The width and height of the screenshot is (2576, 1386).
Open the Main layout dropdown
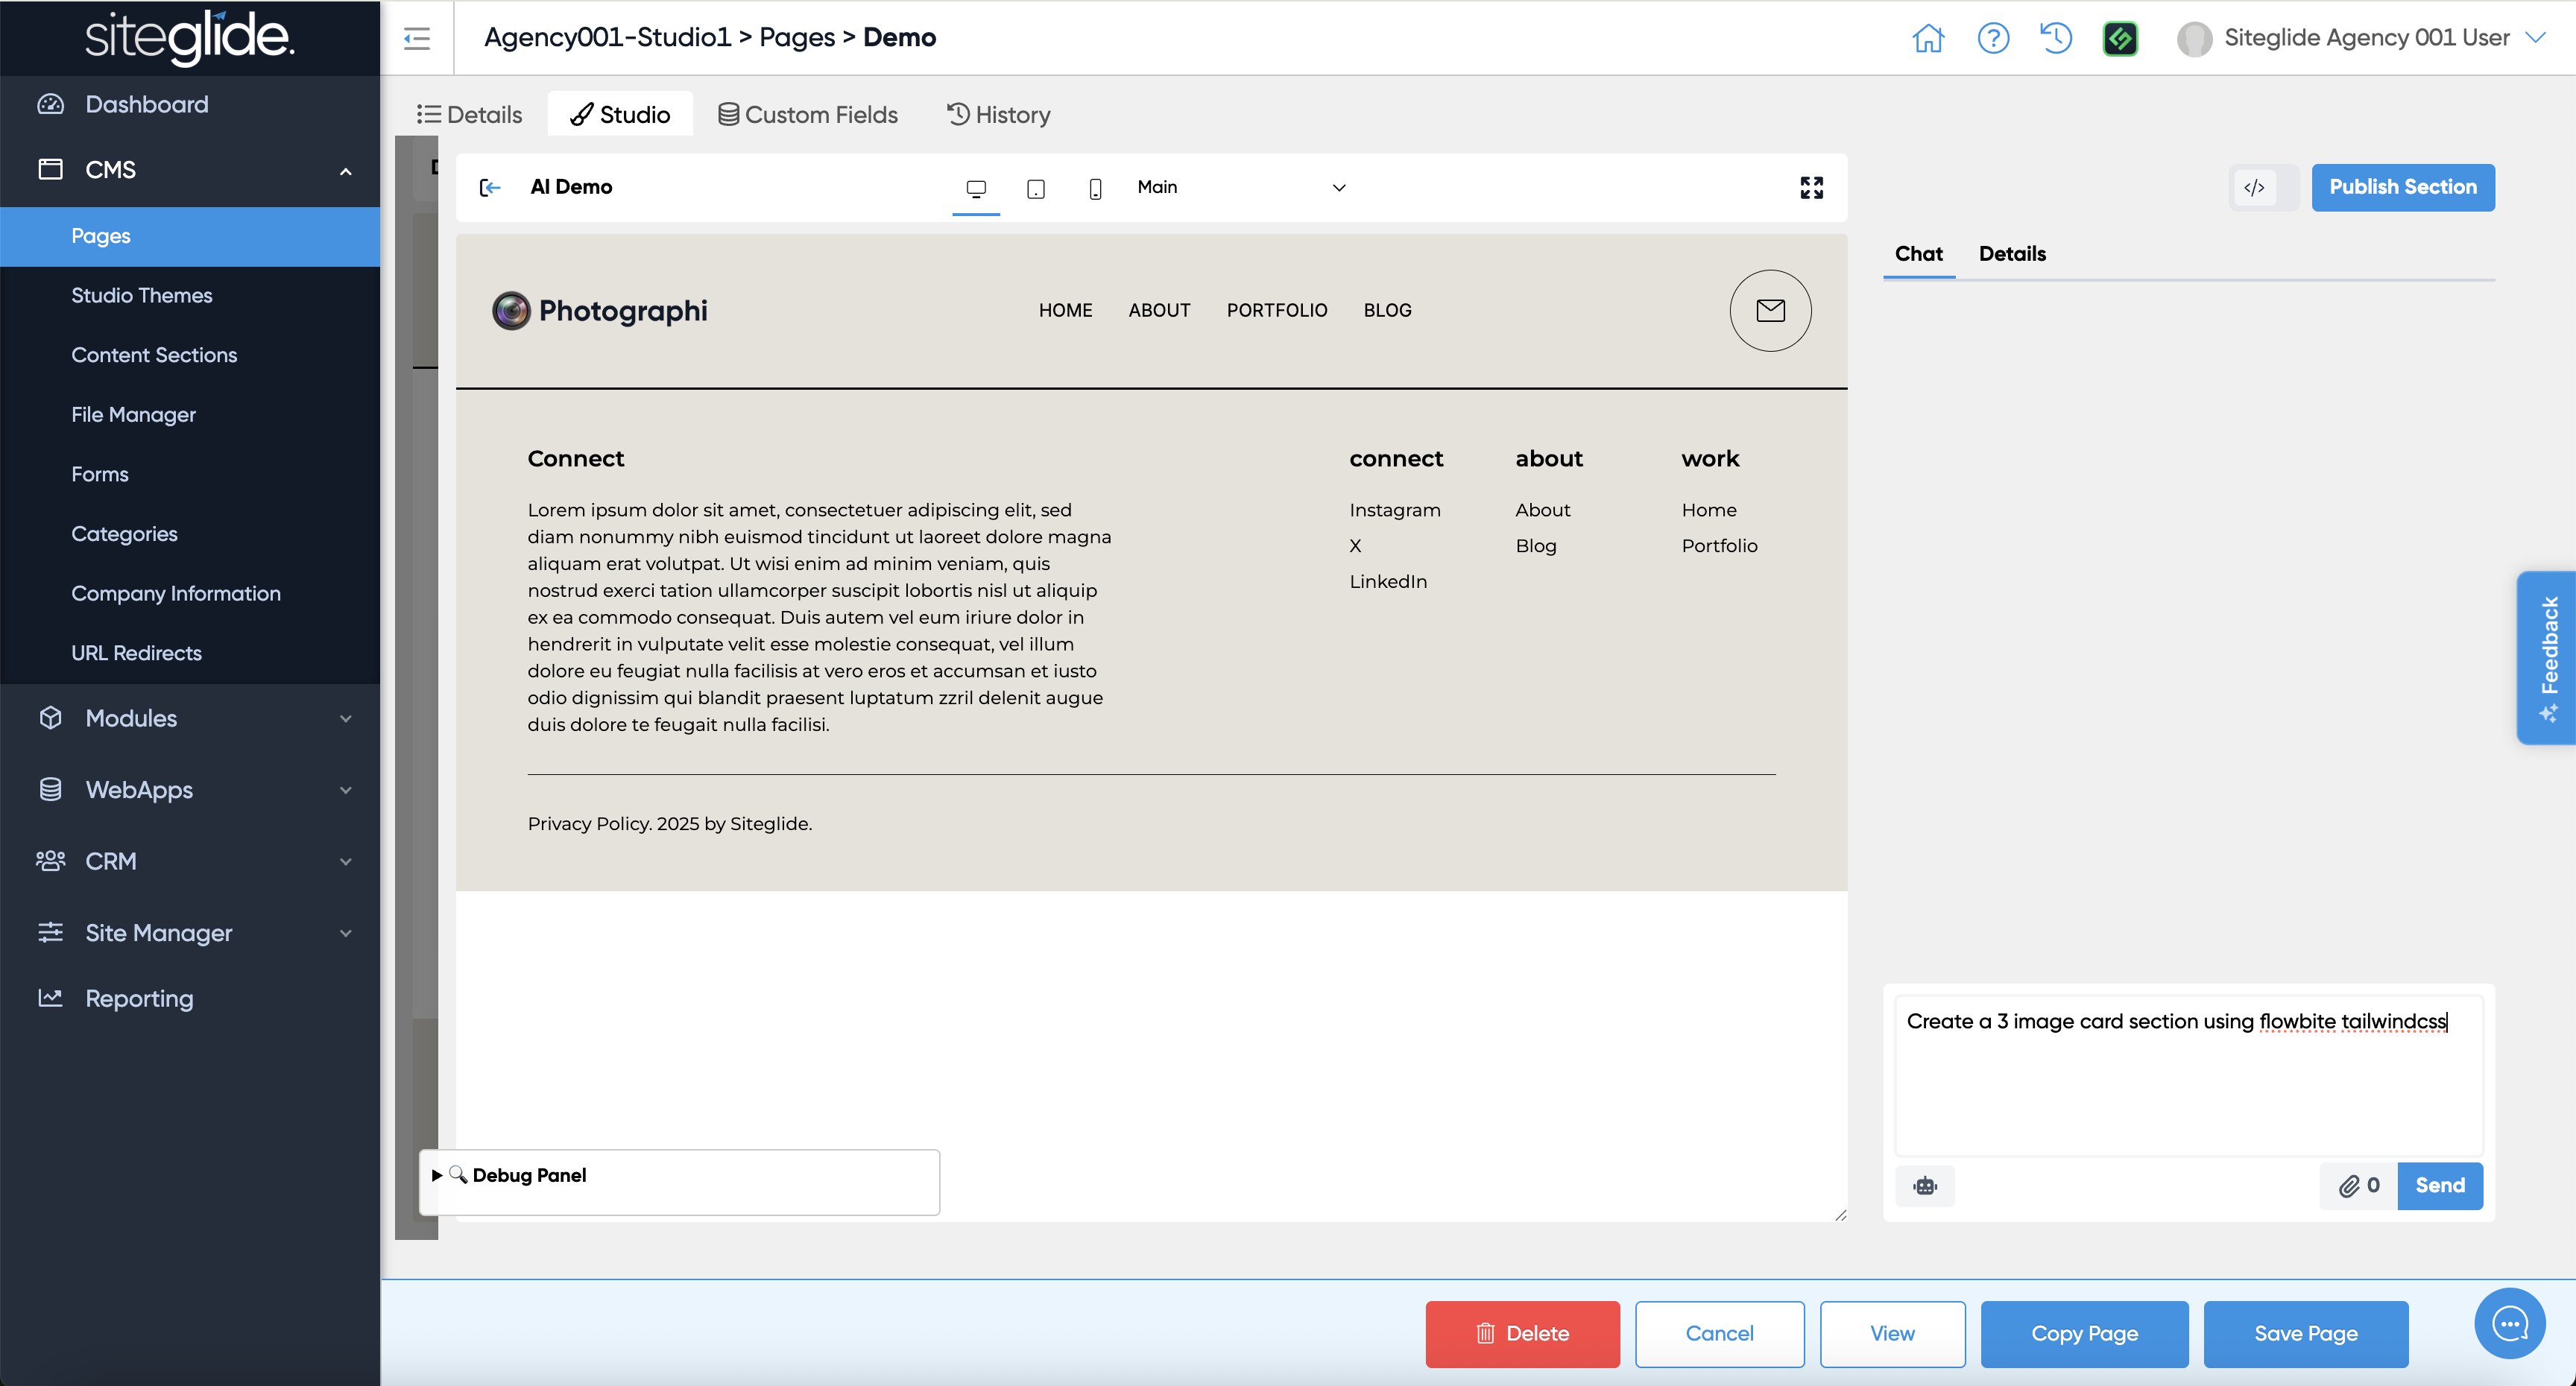coord(1240,187)
